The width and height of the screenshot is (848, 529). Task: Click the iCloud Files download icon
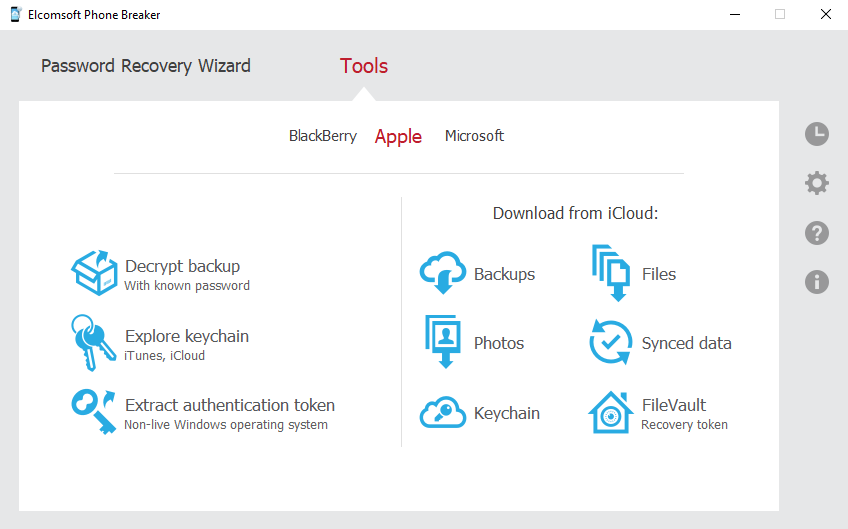coord(610,273)
